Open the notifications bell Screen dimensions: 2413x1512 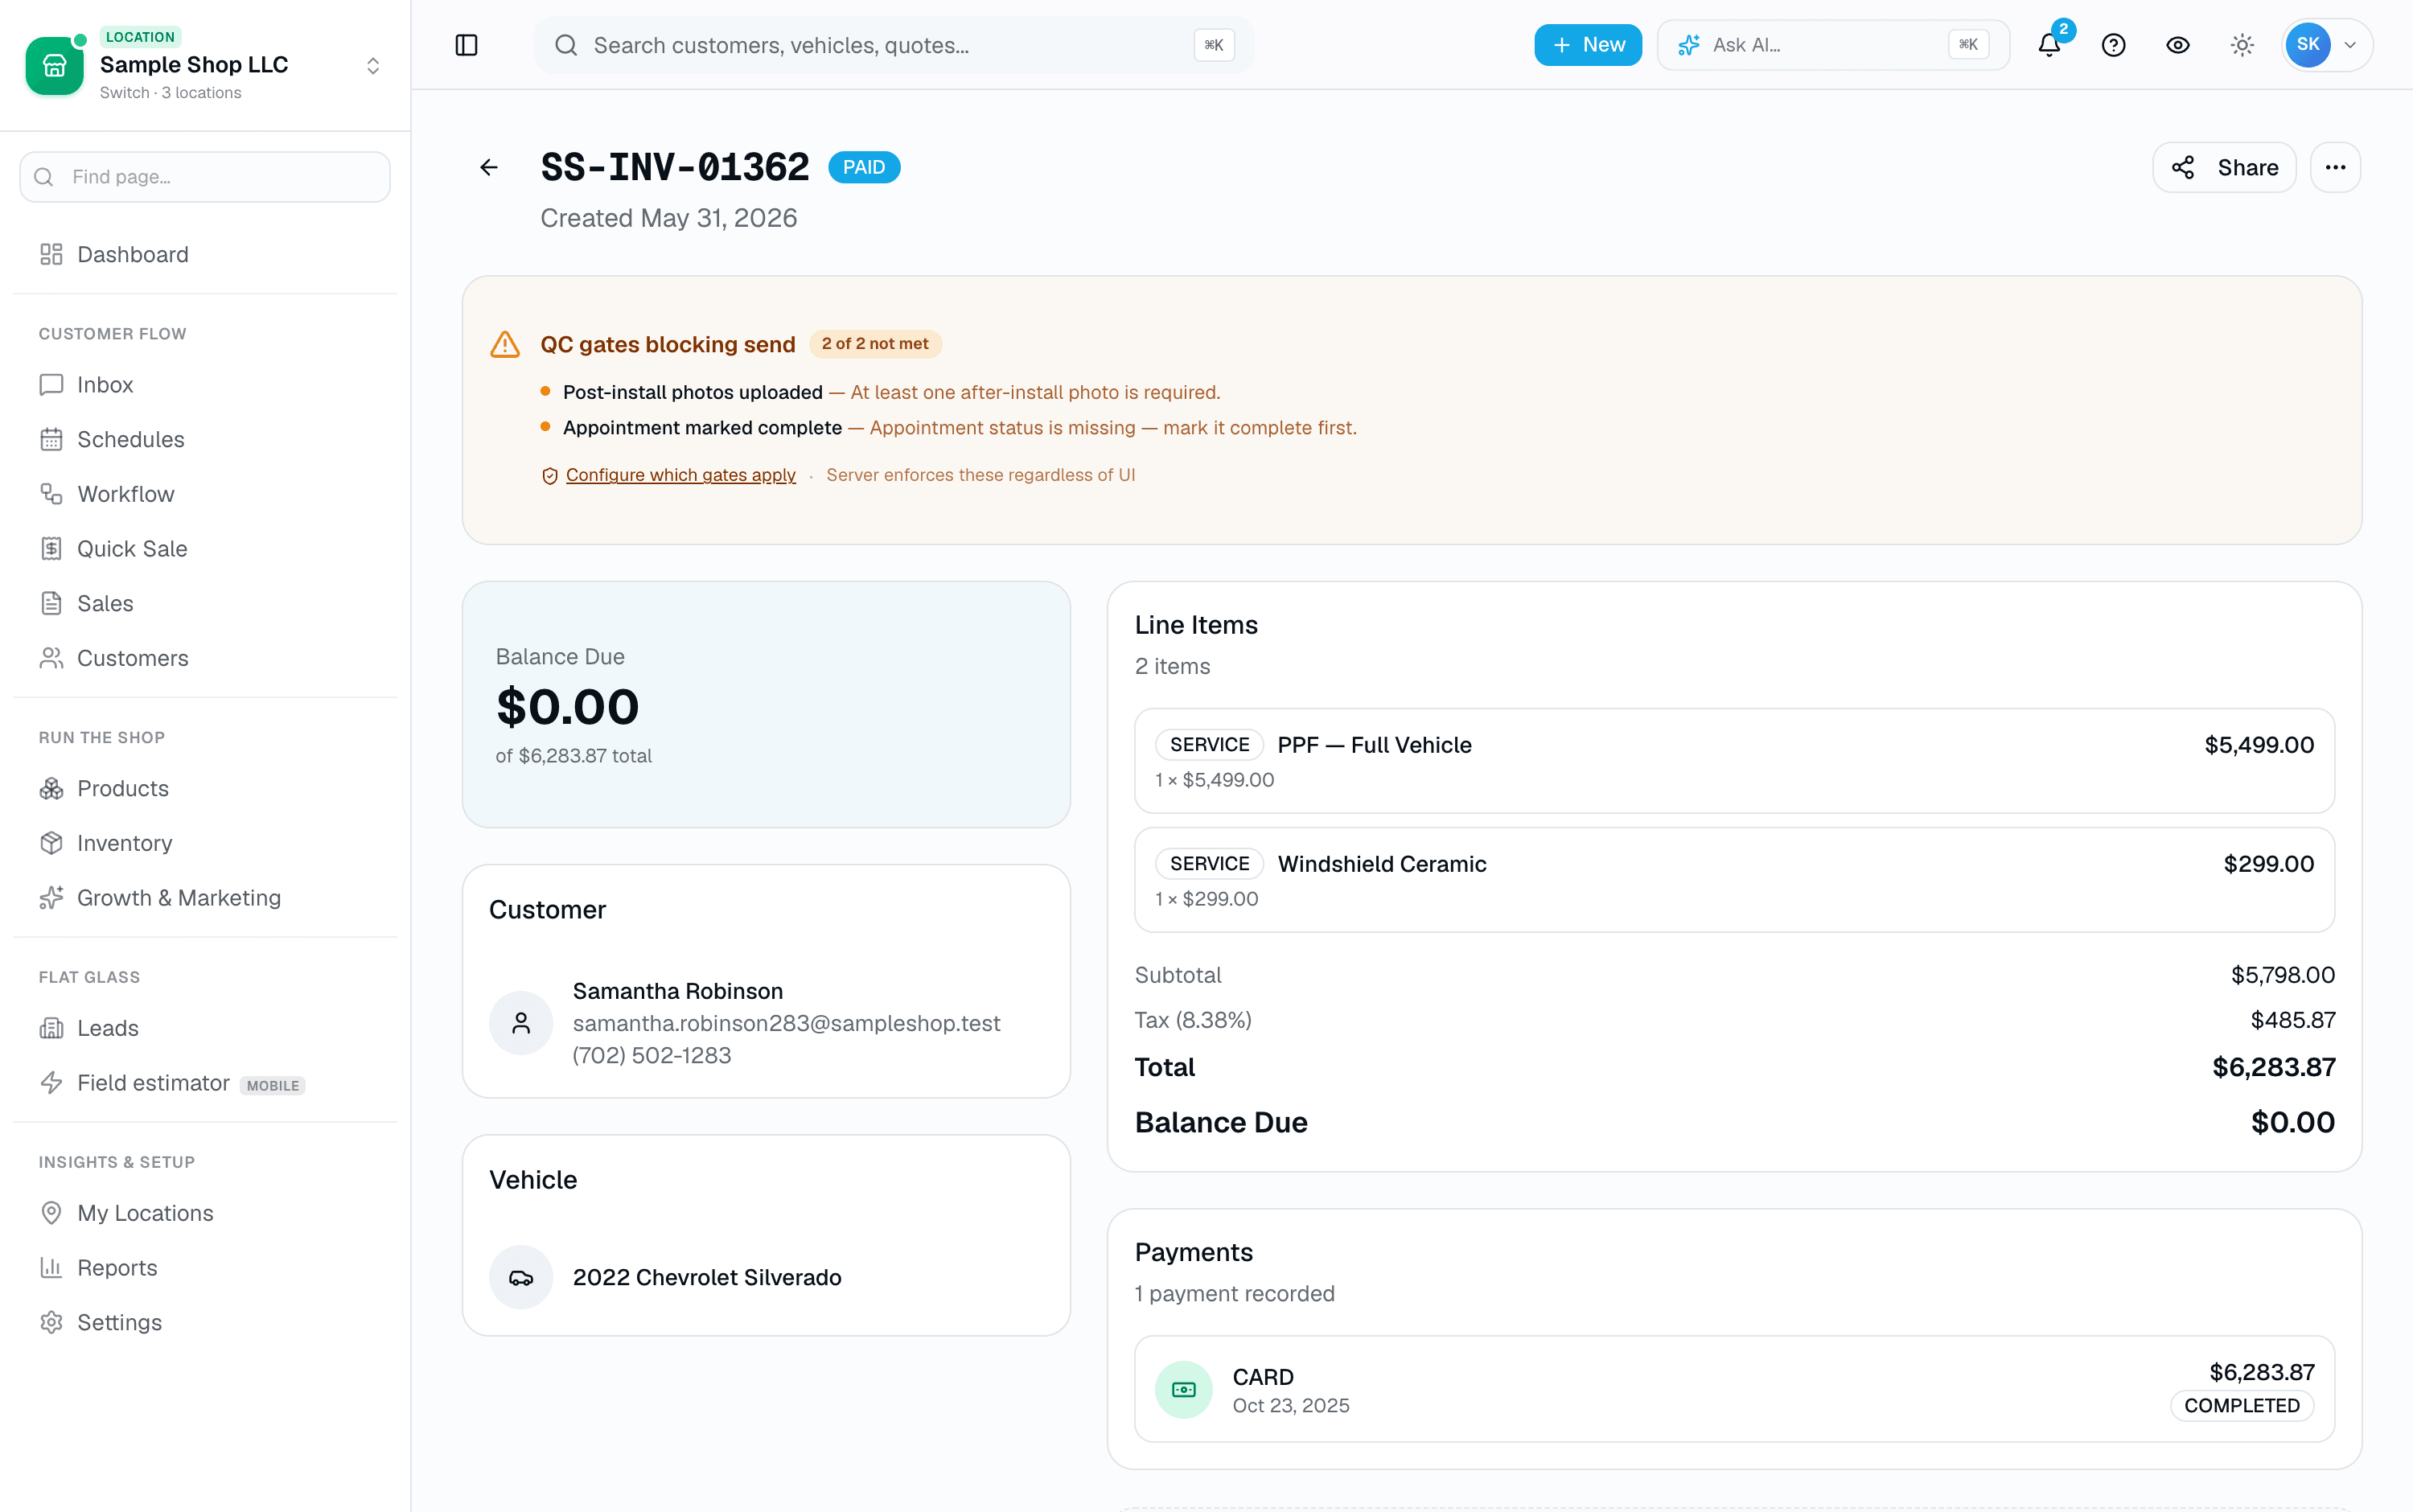point(2049,45)
